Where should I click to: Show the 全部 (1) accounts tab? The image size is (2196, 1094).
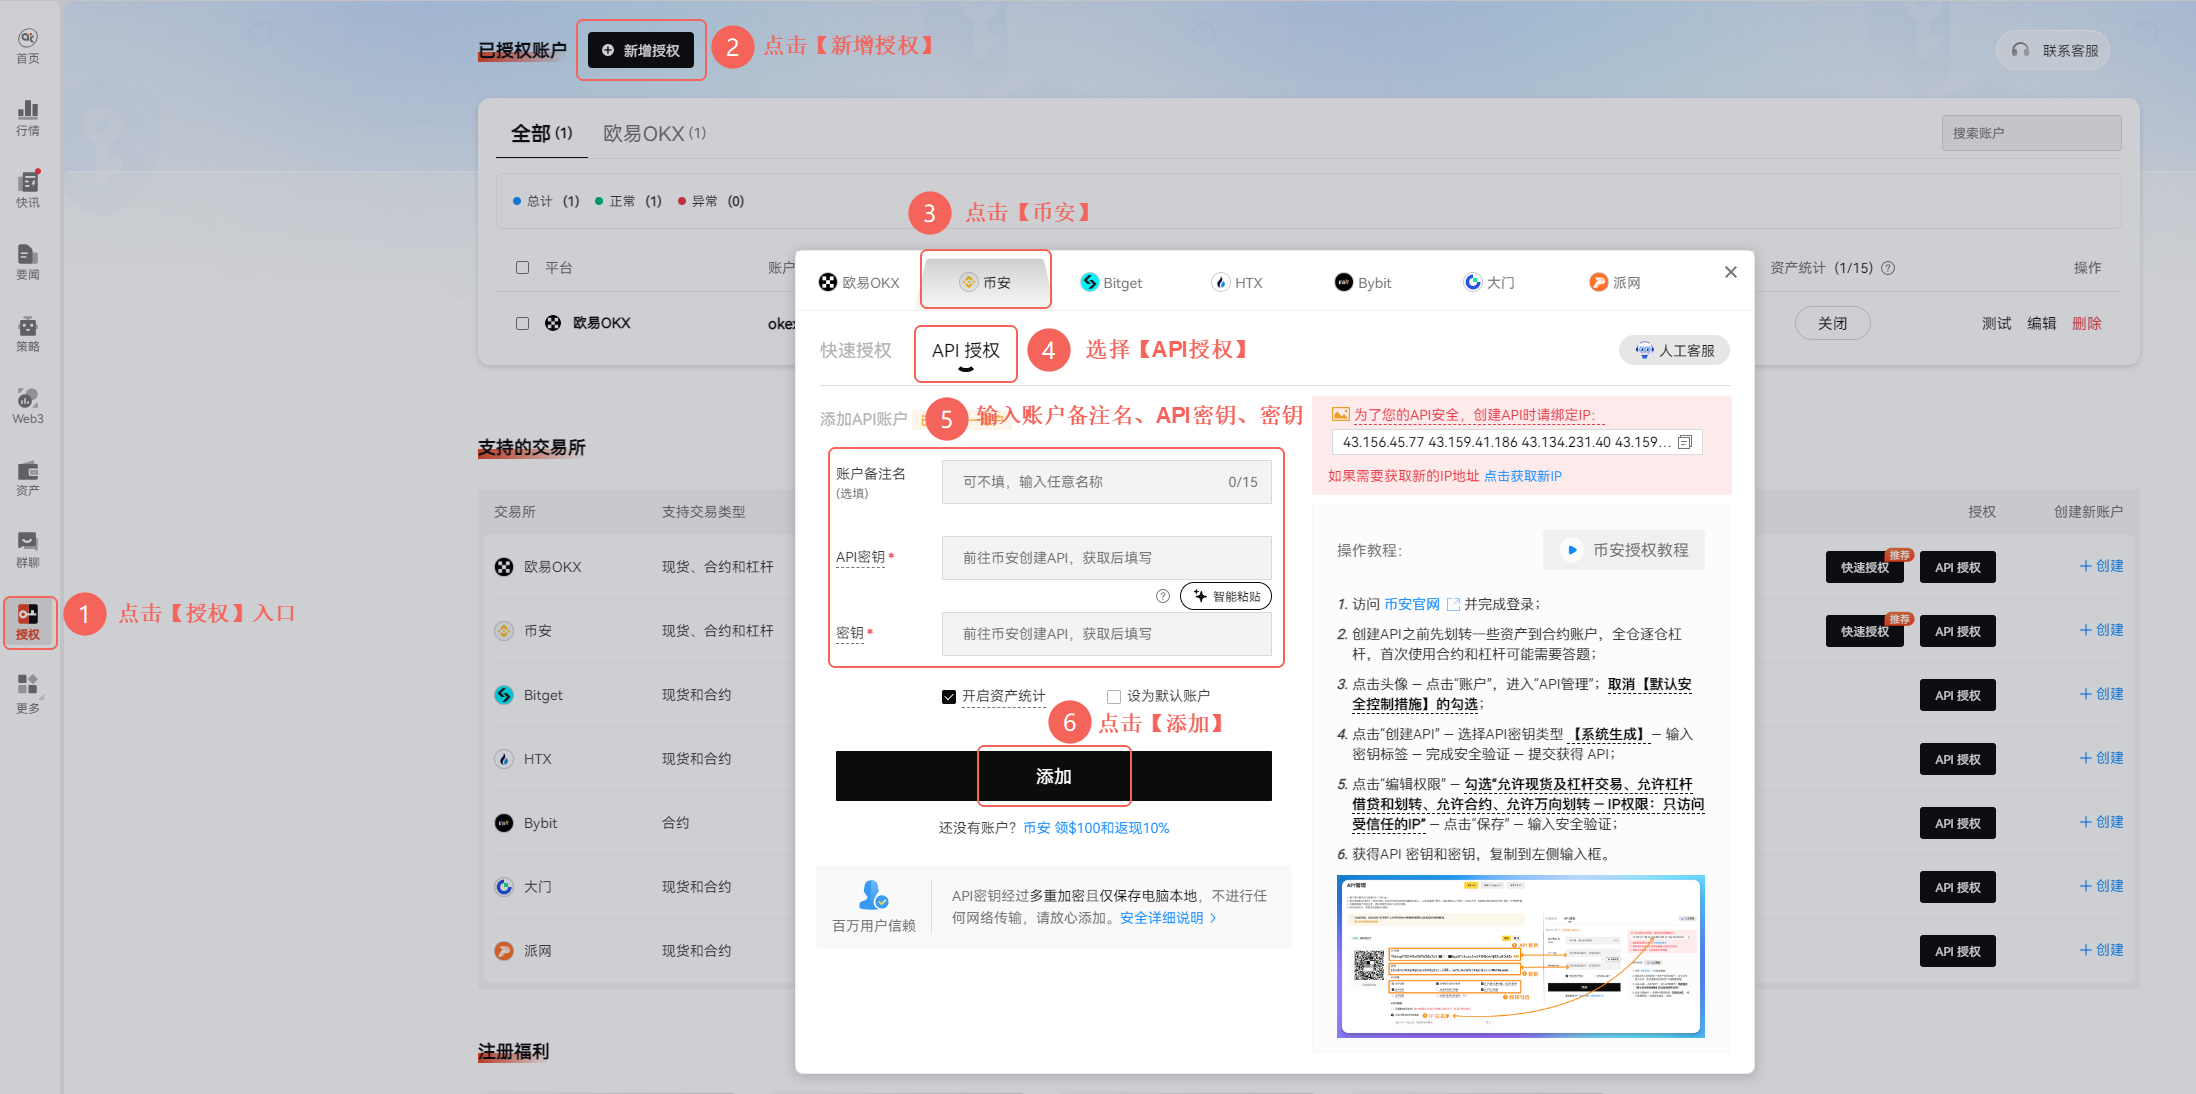click(x=542, y=134)
